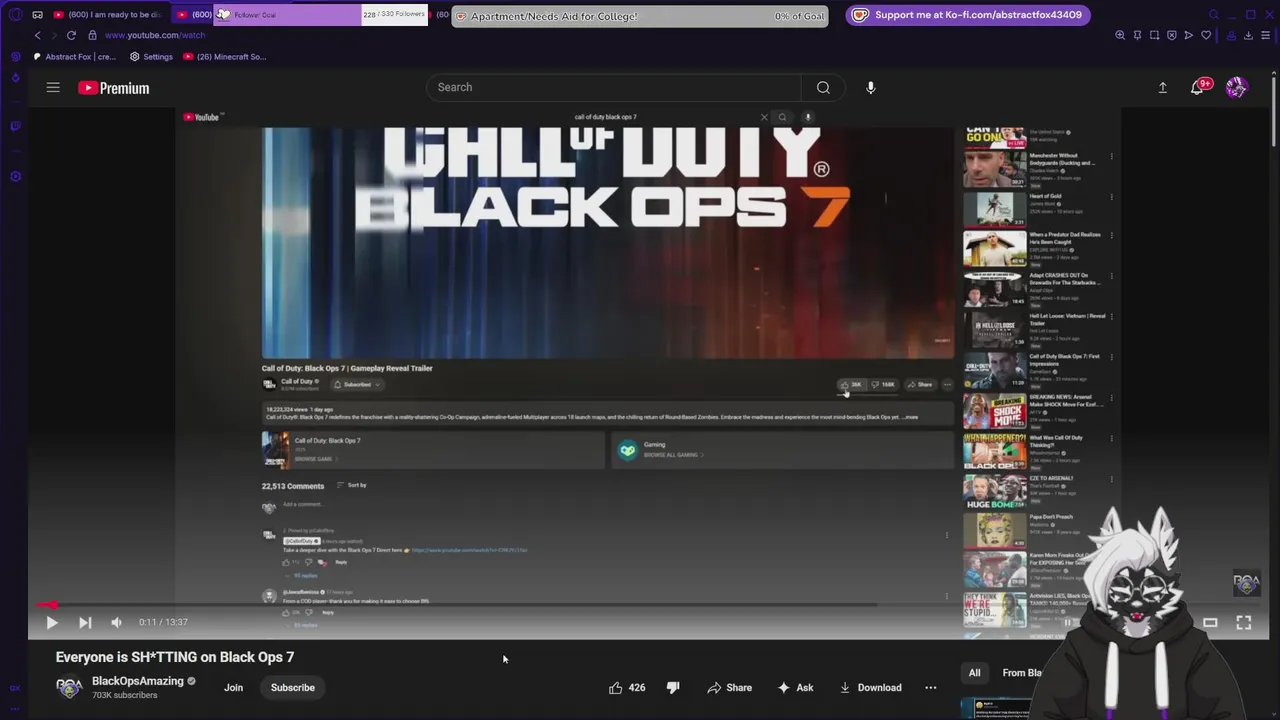The height and width of the screenshot is (720, 1280).
Task: Open the three-dot more actions under the video
Action: pos(931,688)
